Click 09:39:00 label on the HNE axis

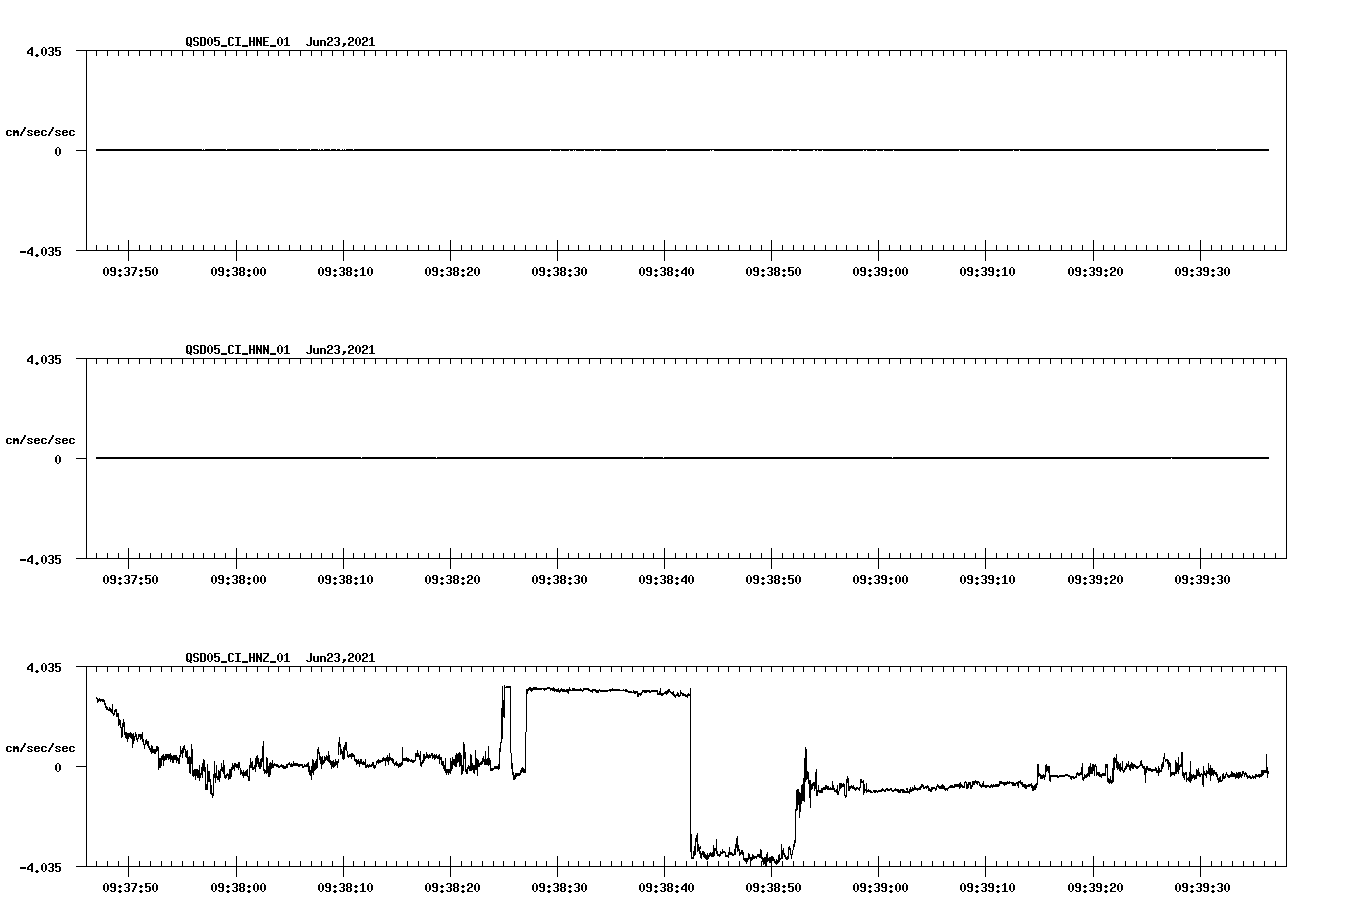click(880, 271)
